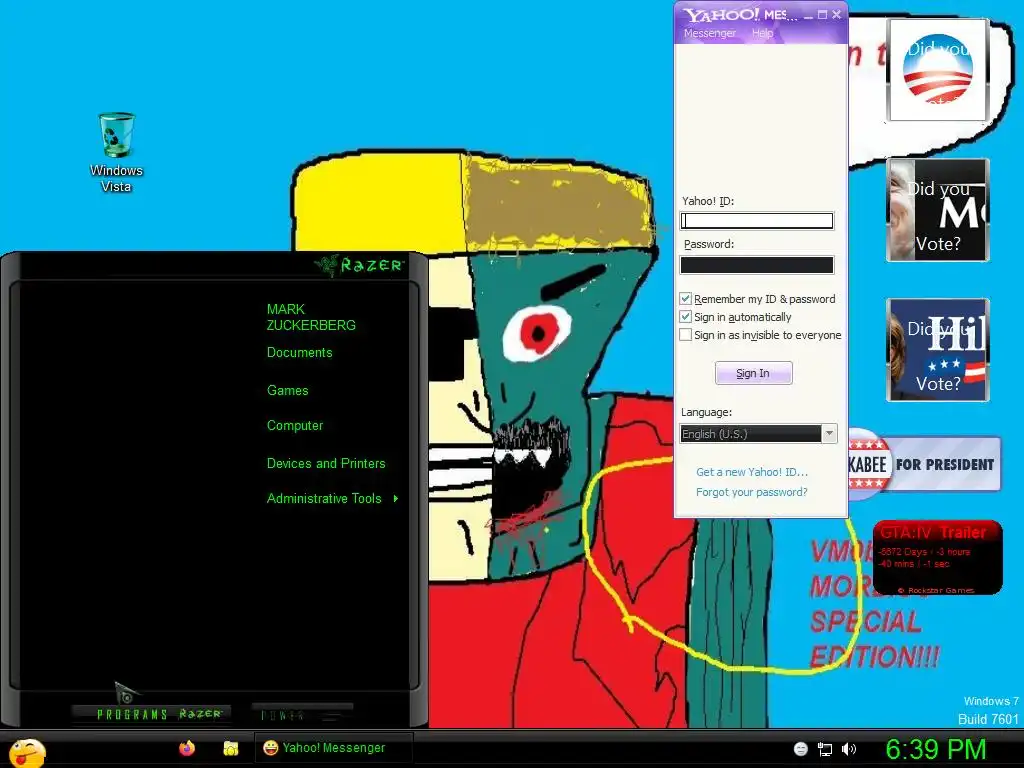Click the Yahoo! ID input field

[x=757, y=221]
